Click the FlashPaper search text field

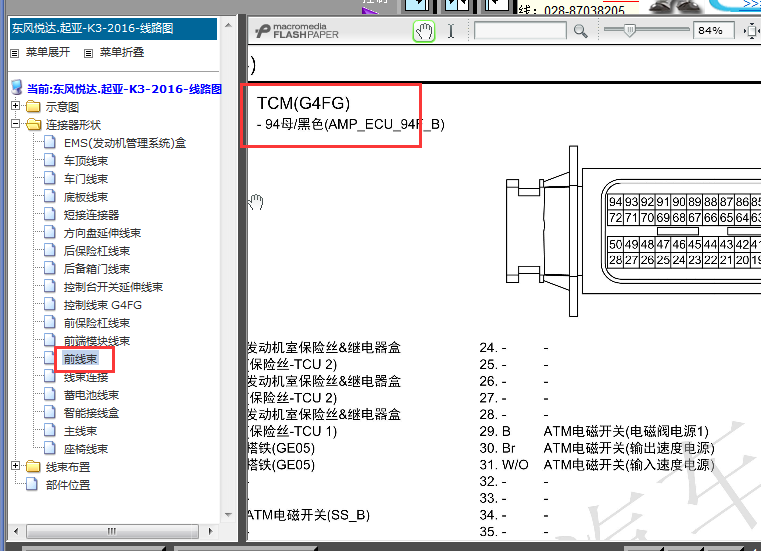pyautogui.click(x=520, y=31)
